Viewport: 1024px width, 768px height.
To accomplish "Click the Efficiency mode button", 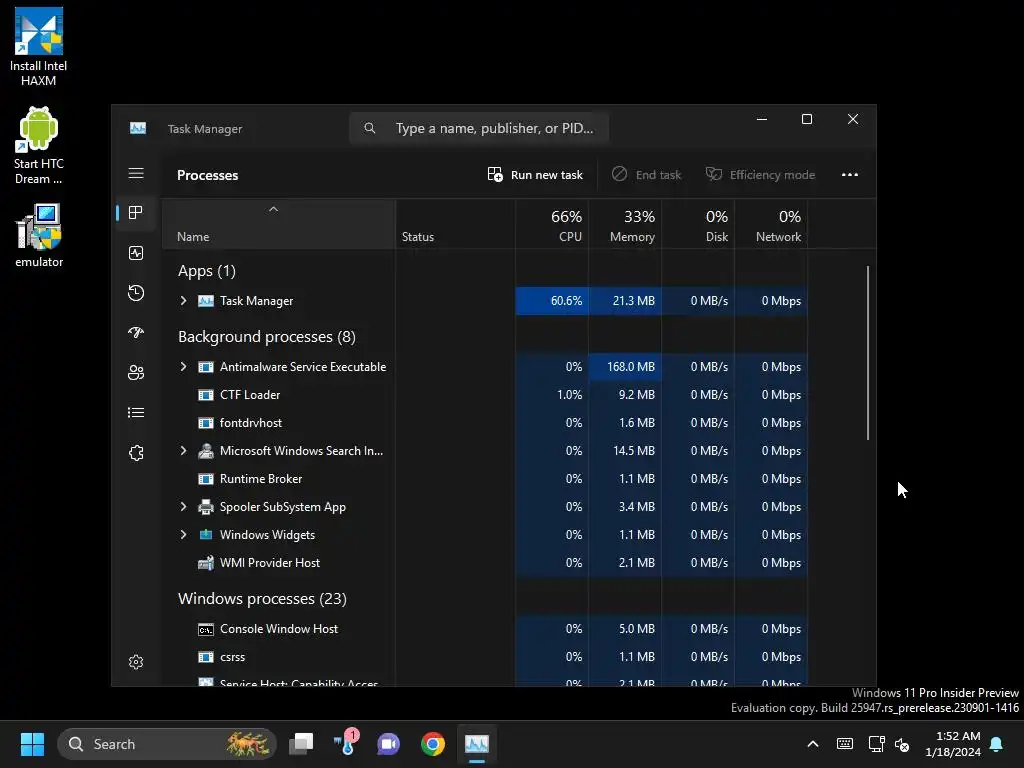I will [760, 174].
